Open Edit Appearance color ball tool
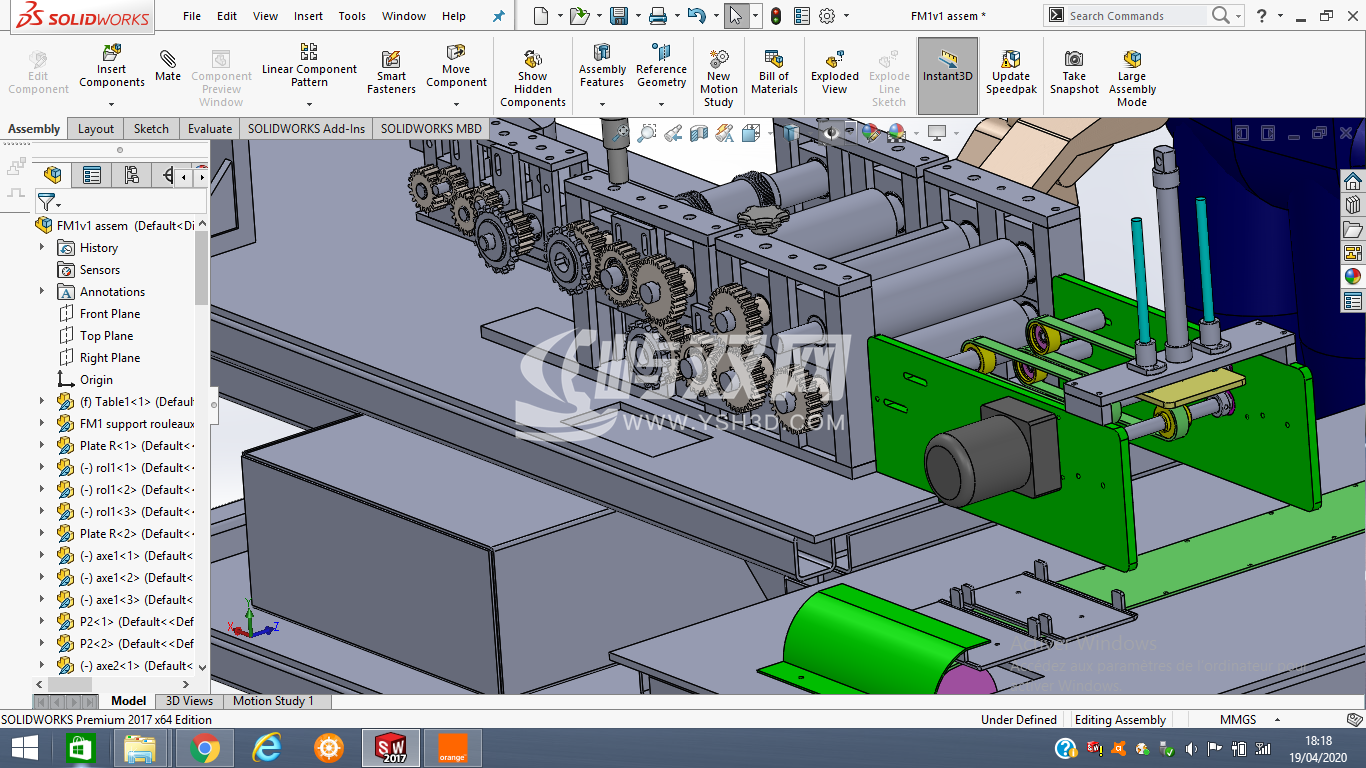The width and height of the screenshot is (1366, 768). tap(870, 132)
